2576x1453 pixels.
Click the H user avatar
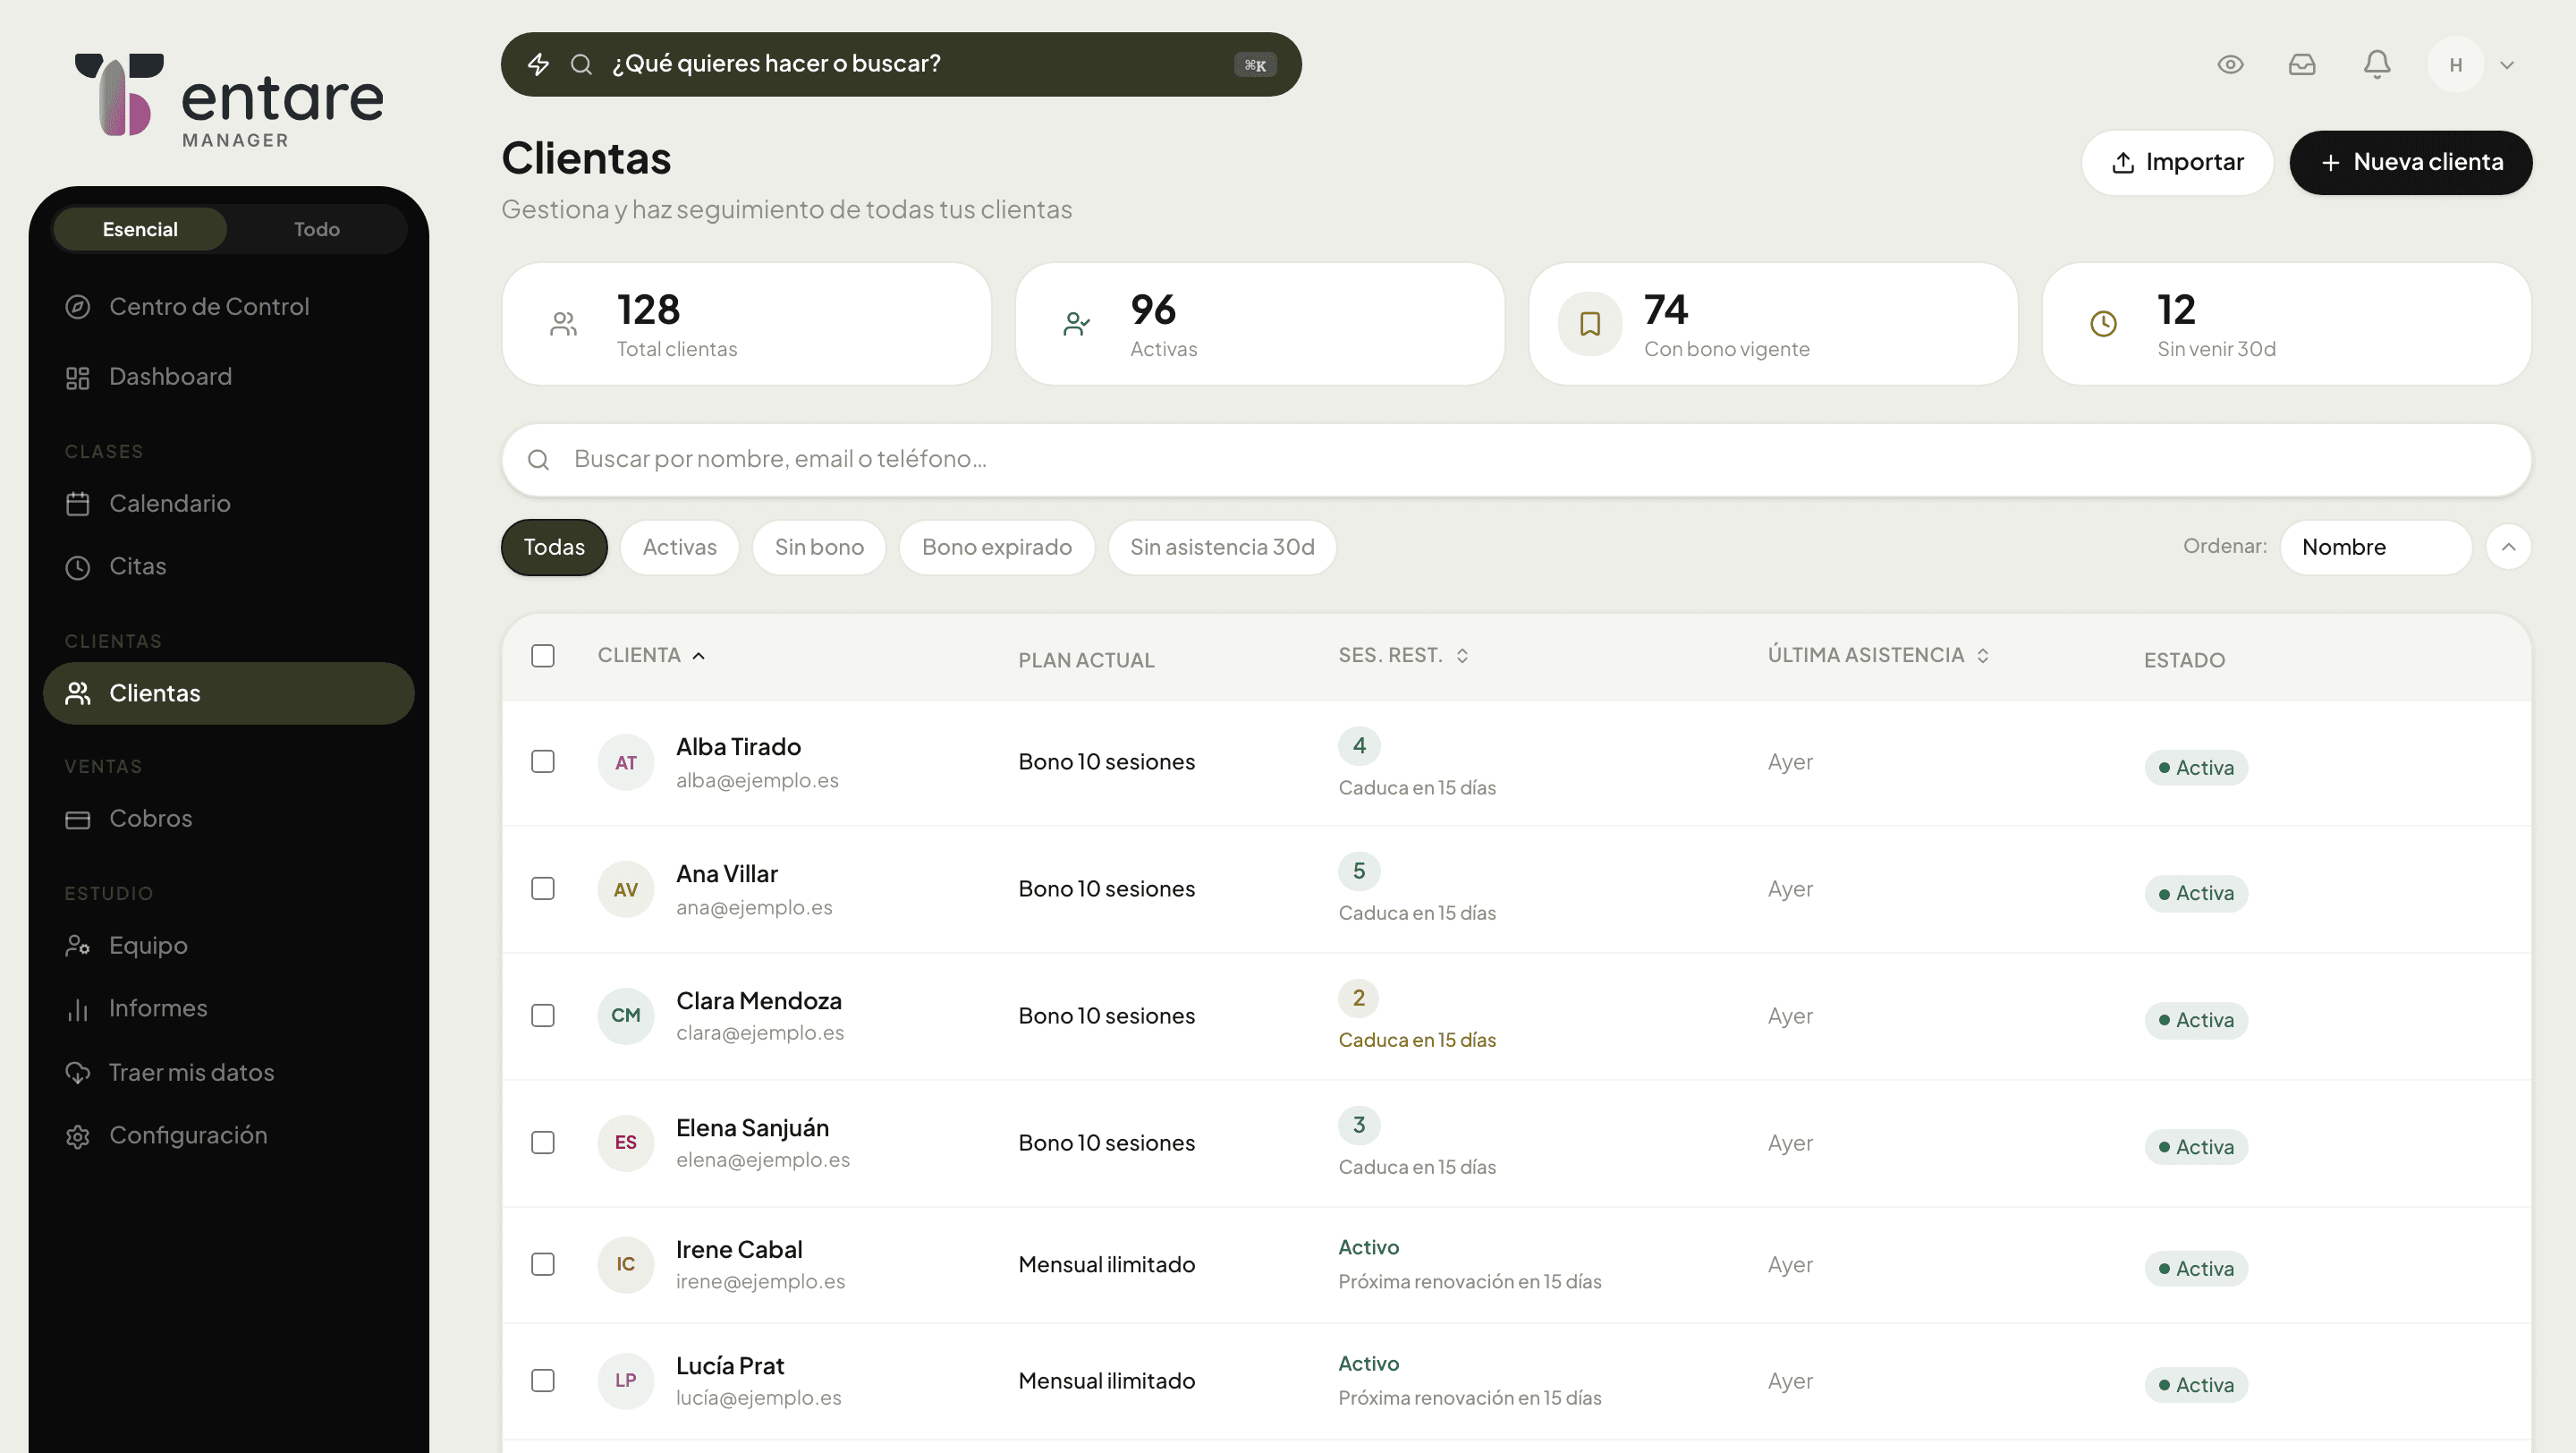2456,65
